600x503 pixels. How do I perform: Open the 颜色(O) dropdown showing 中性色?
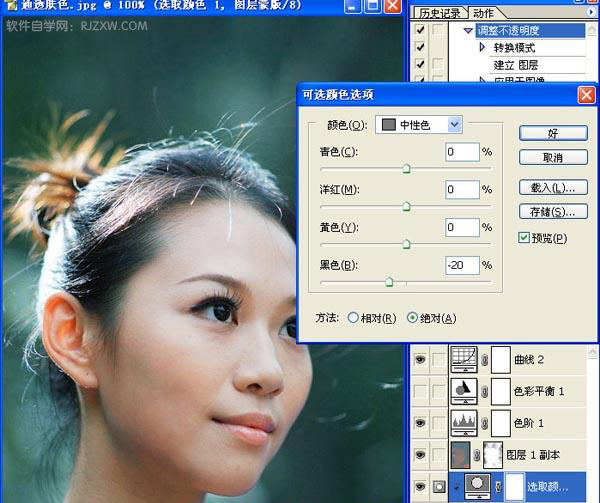[419, 125]
